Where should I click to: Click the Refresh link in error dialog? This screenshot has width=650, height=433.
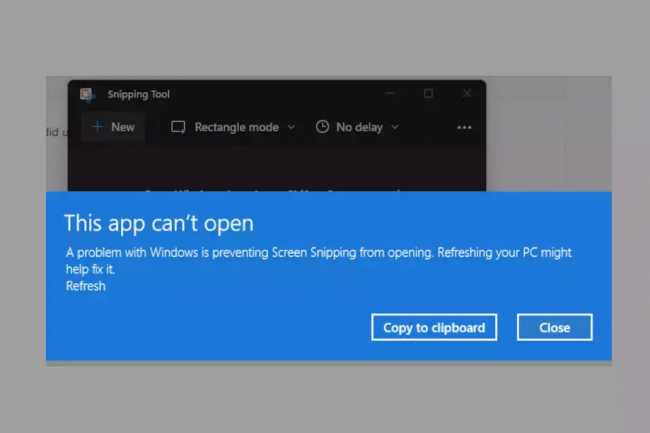(x=85, y=286)
